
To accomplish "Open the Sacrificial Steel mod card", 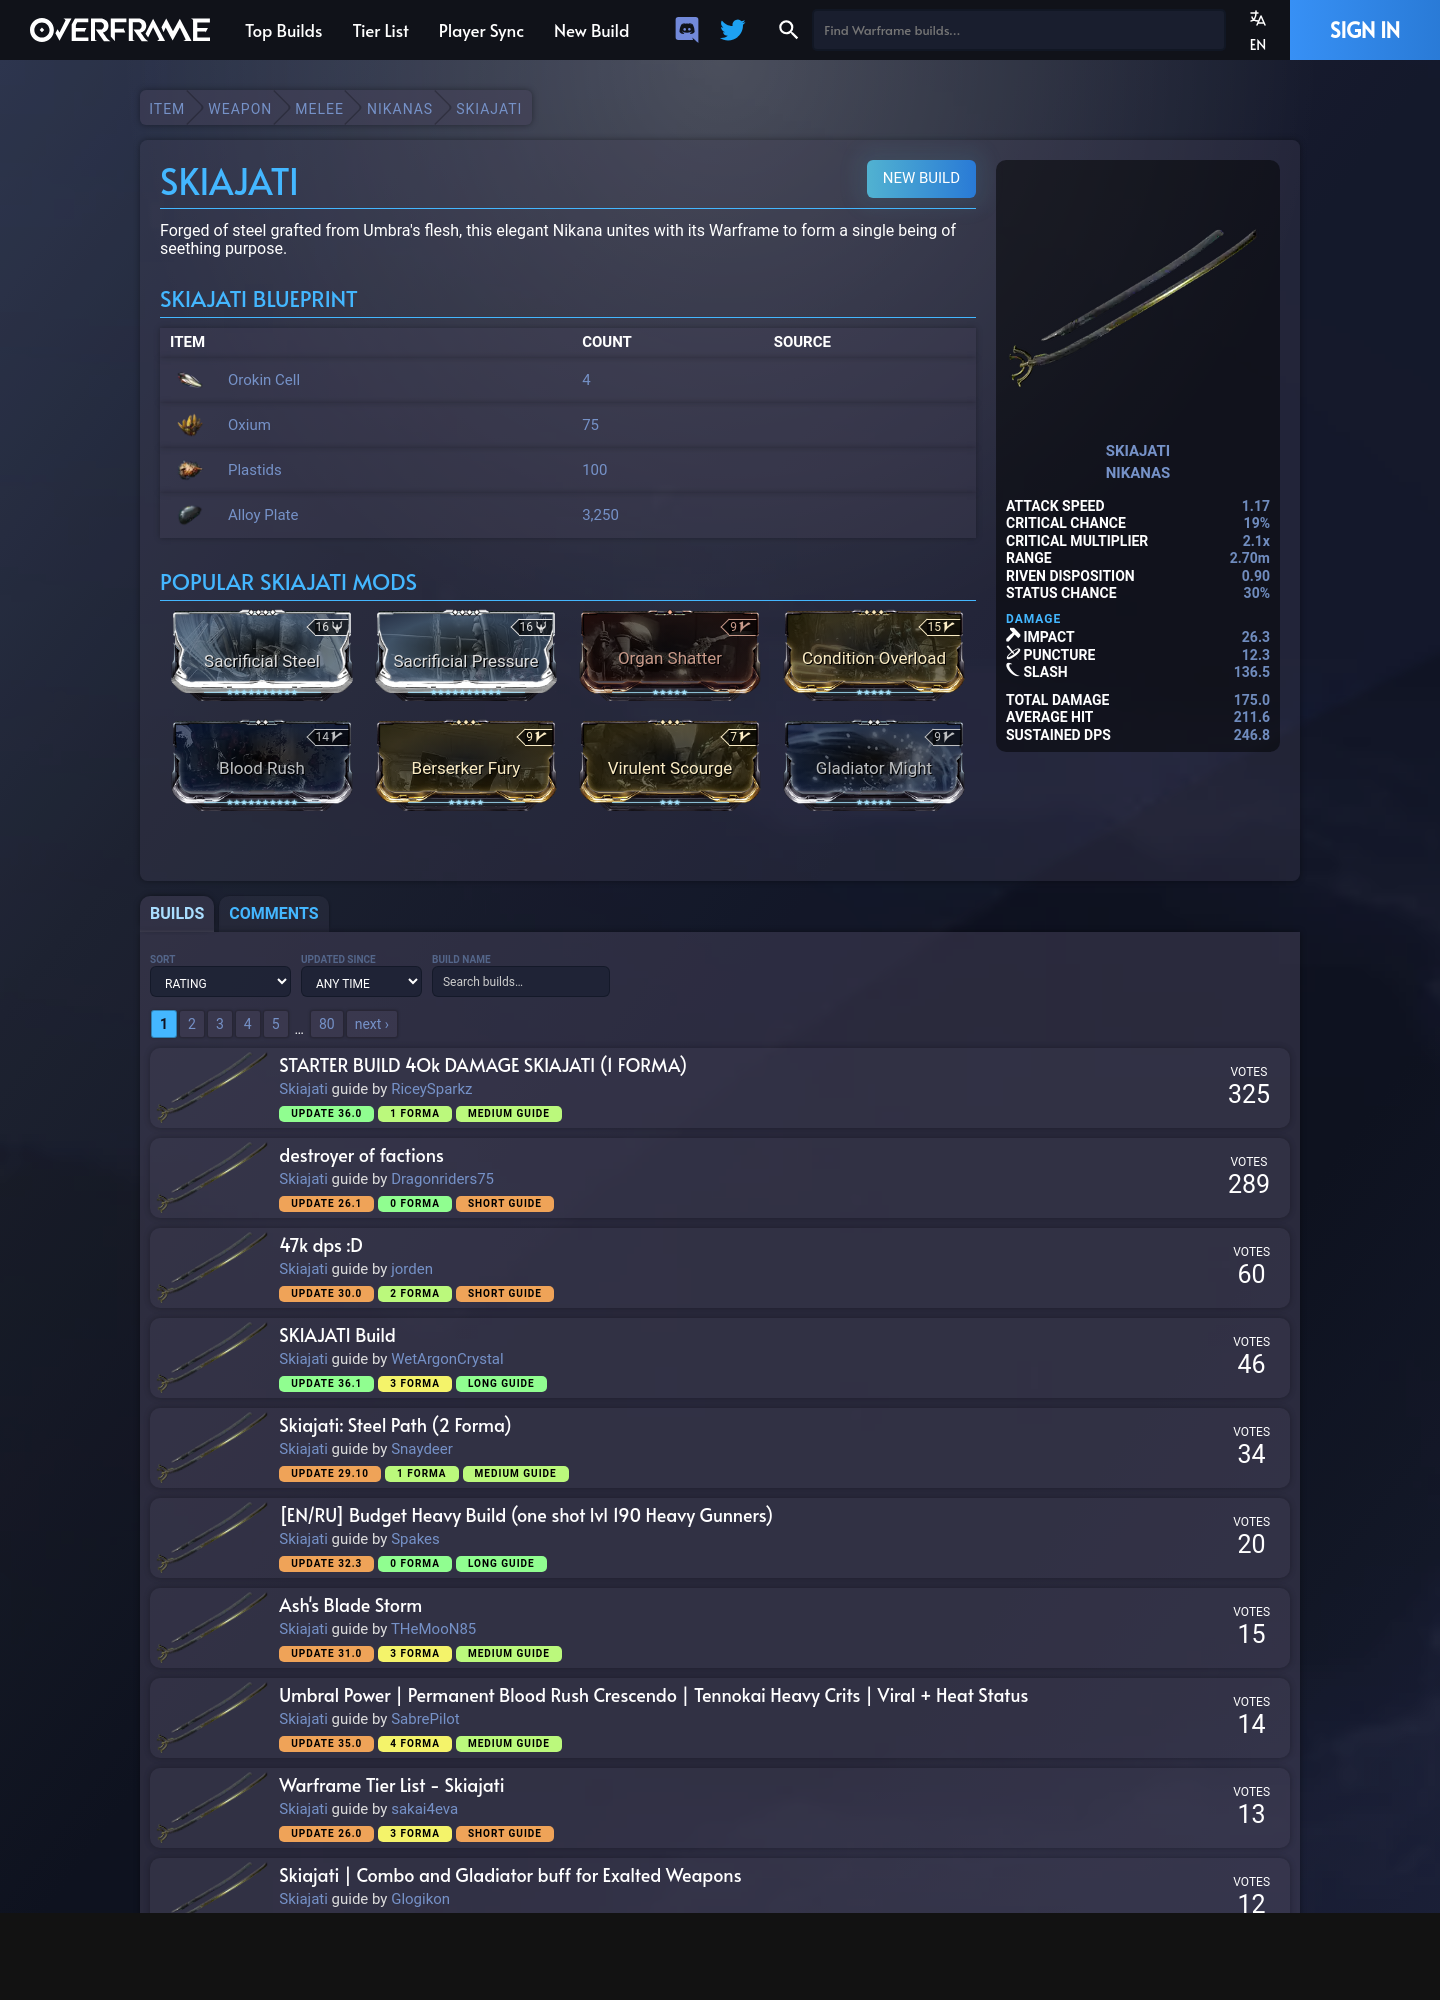I will tap(262, 654).
